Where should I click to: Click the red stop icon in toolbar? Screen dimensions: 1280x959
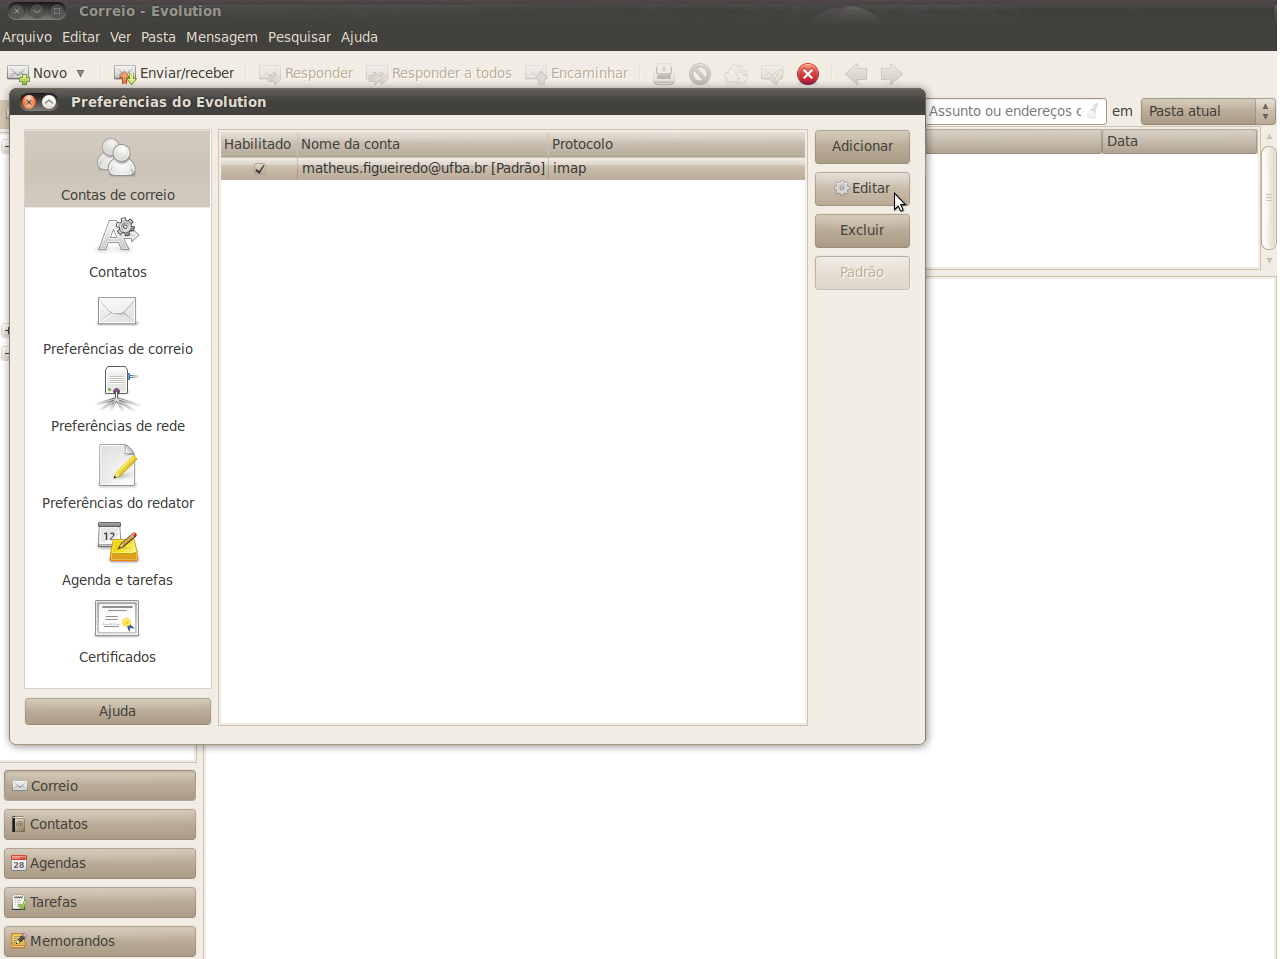point(808,74)
